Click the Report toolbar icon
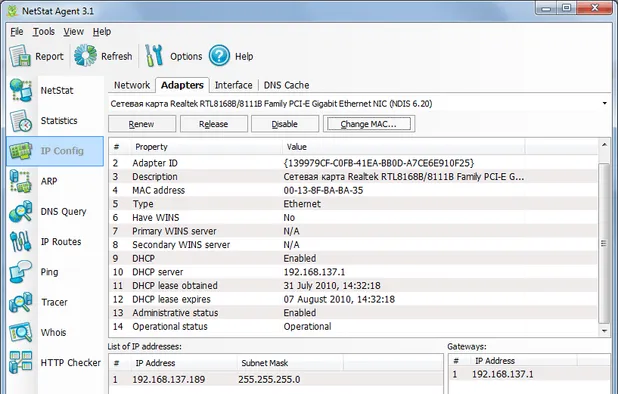This screenshot has width=618, height=394. pos(20,56)
